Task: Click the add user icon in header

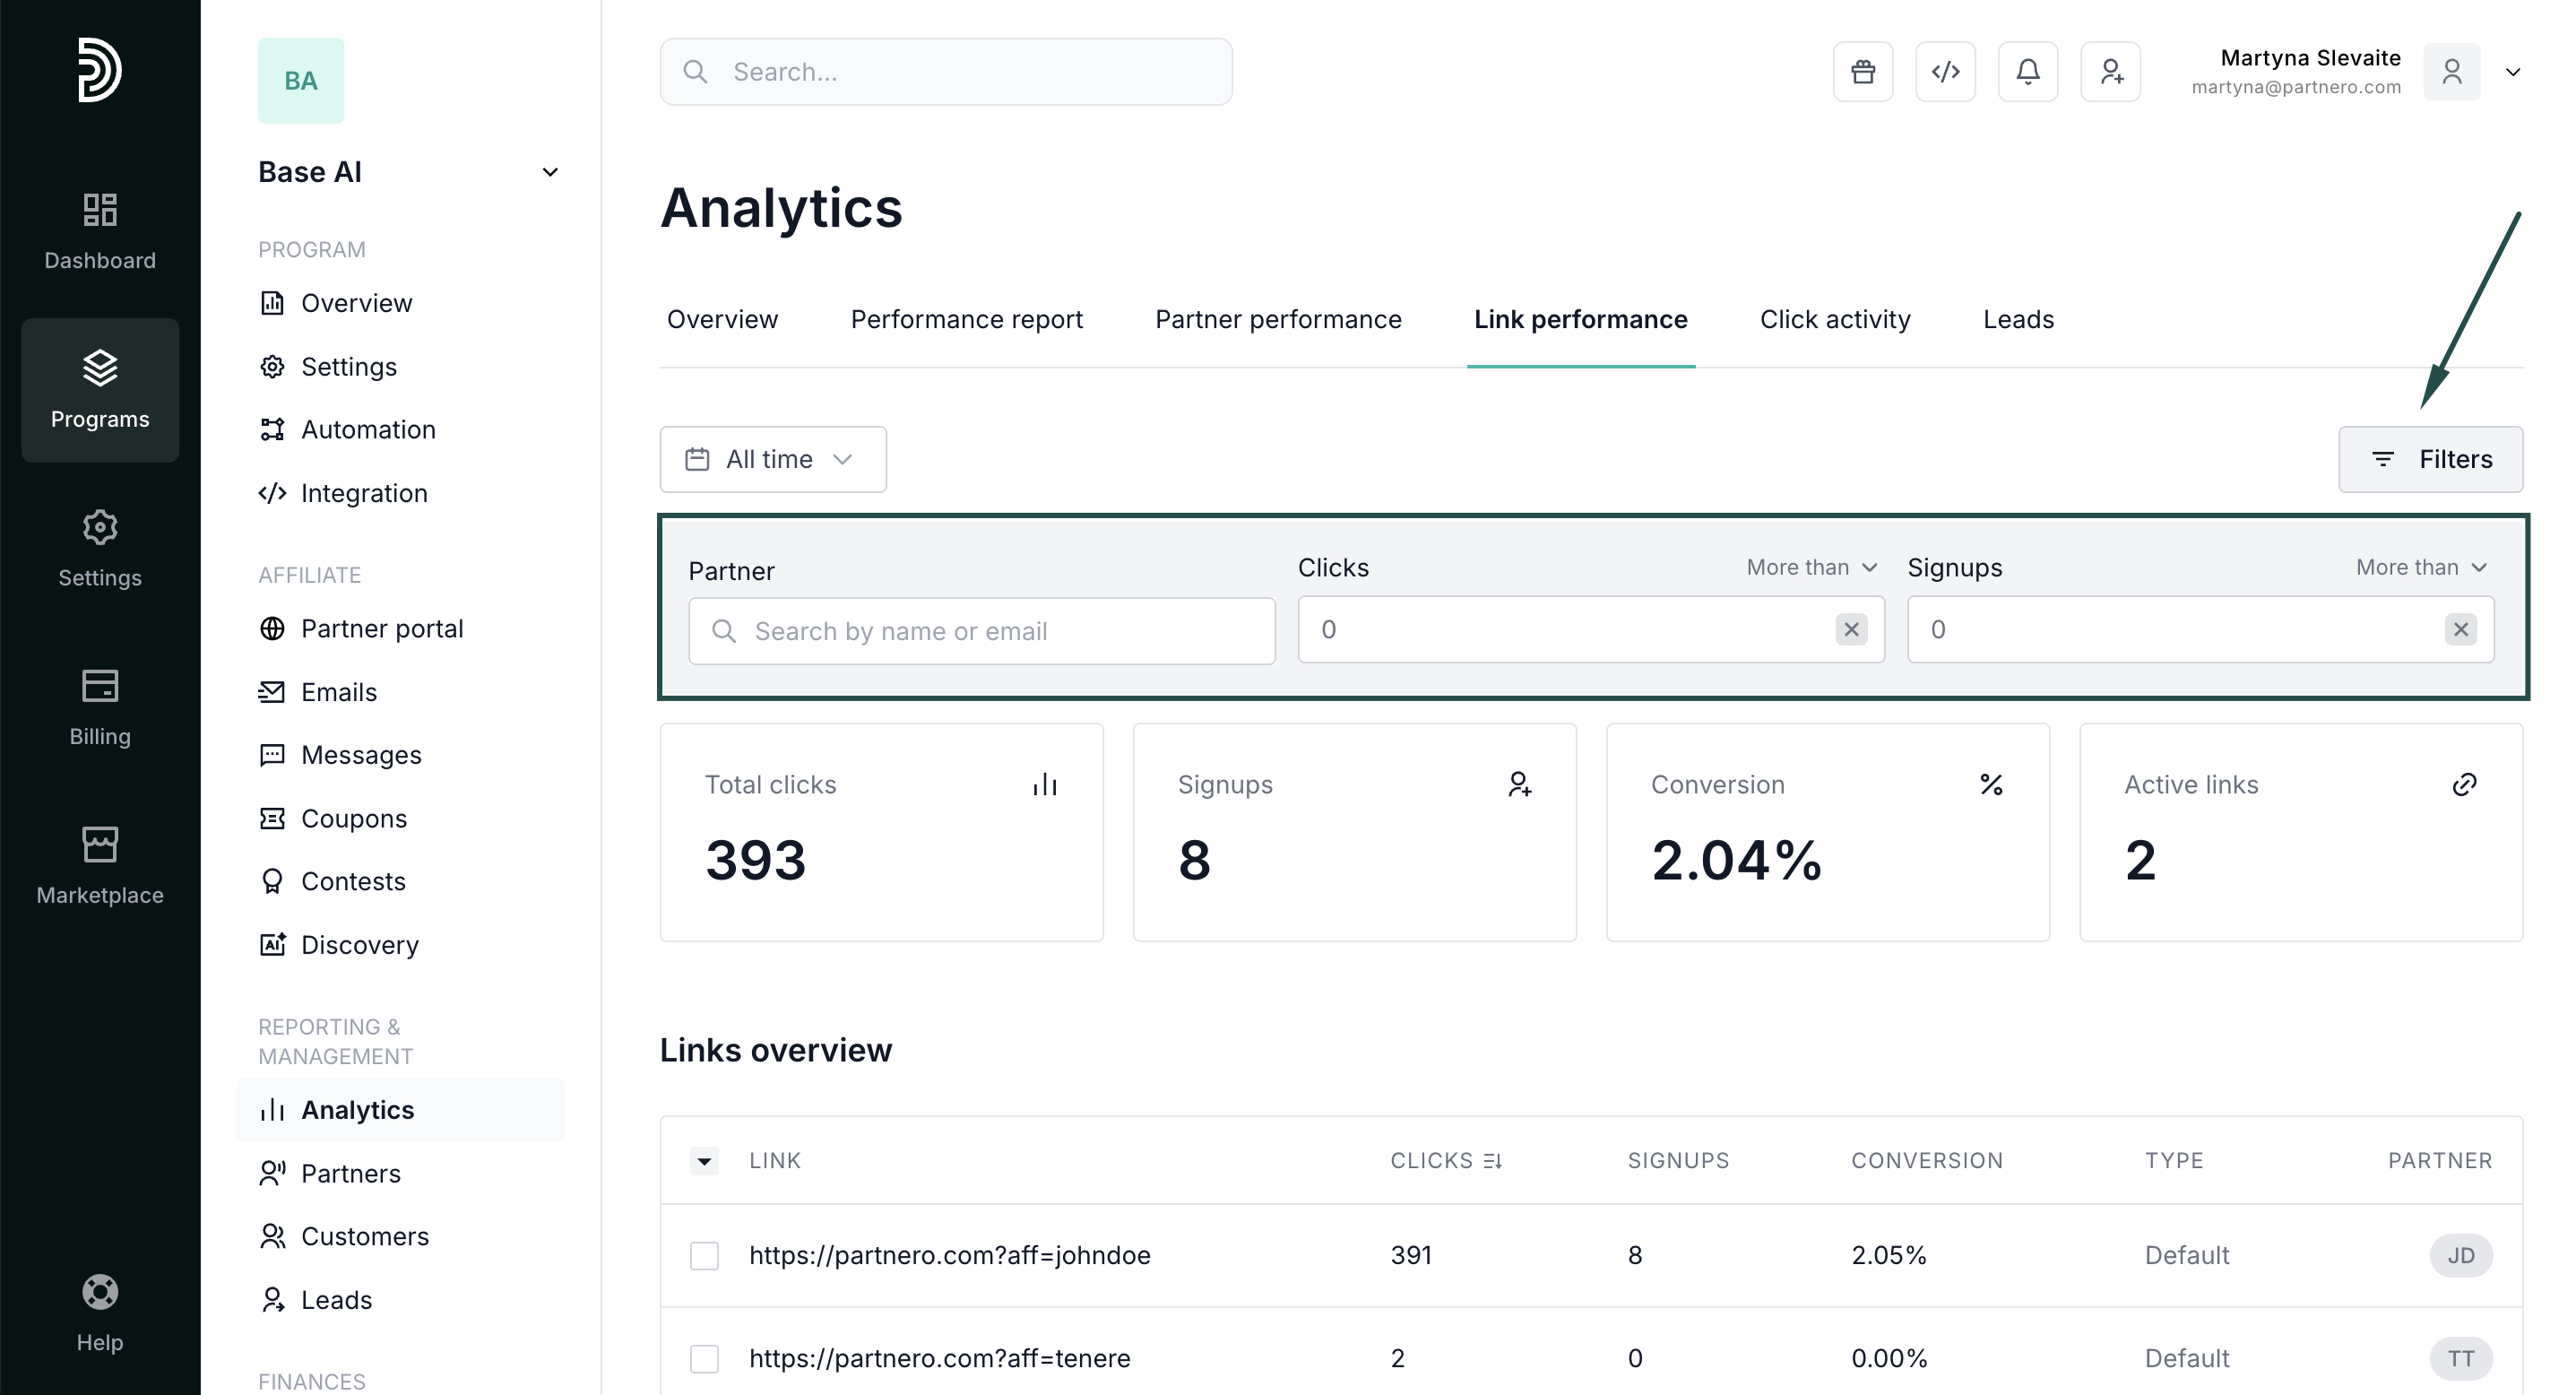Action: pyautogui.click(x=2110, y=72)
